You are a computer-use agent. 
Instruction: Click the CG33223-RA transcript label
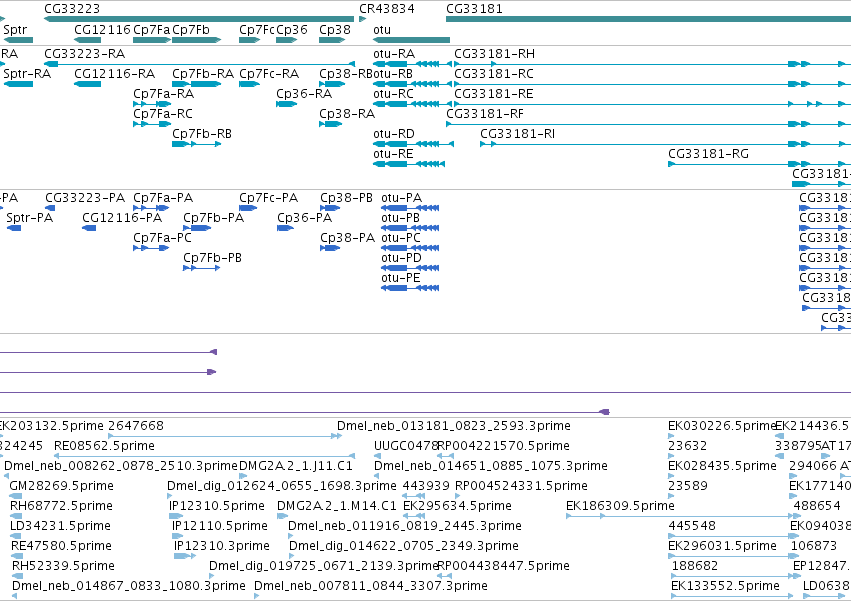coord(85,54)
